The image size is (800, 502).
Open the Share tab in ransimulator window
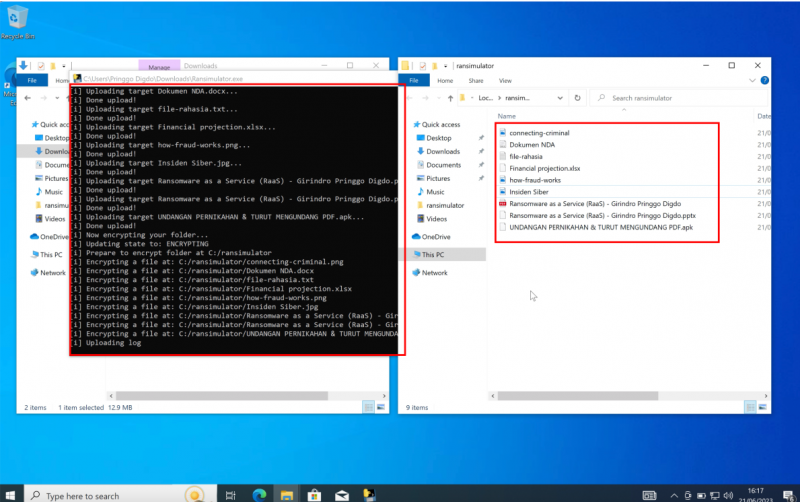(476, 80)
